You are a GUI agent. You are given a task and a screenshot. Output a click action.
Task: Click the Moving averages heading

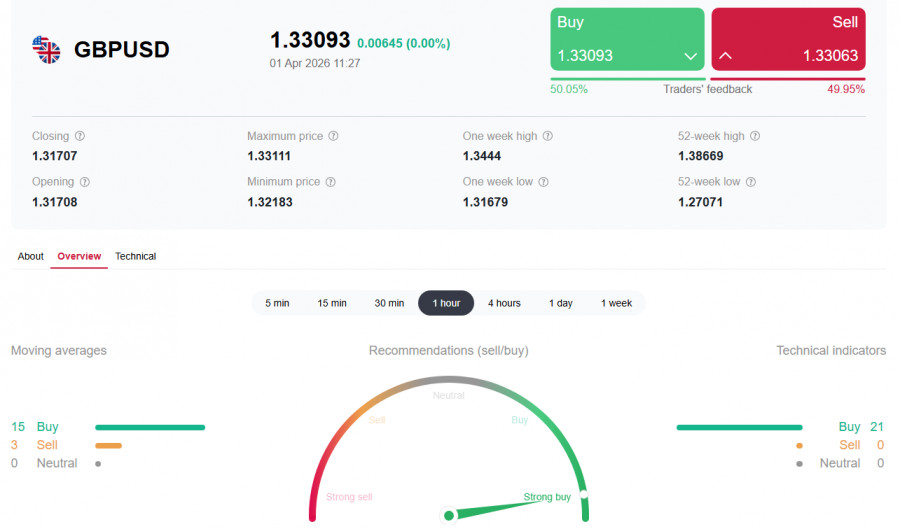click(x=59, y=351)
